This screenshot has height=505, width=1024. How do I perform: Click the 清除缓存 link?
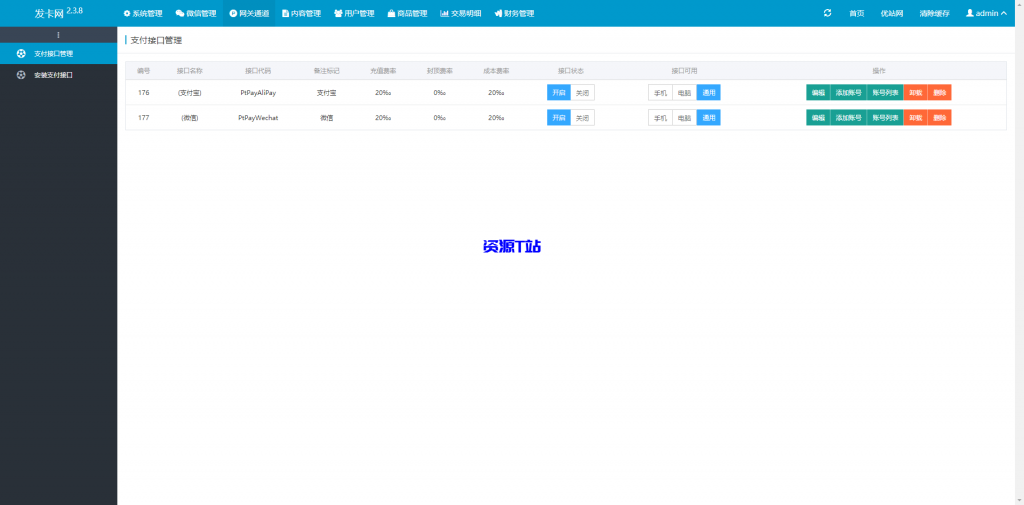point(934,14)
